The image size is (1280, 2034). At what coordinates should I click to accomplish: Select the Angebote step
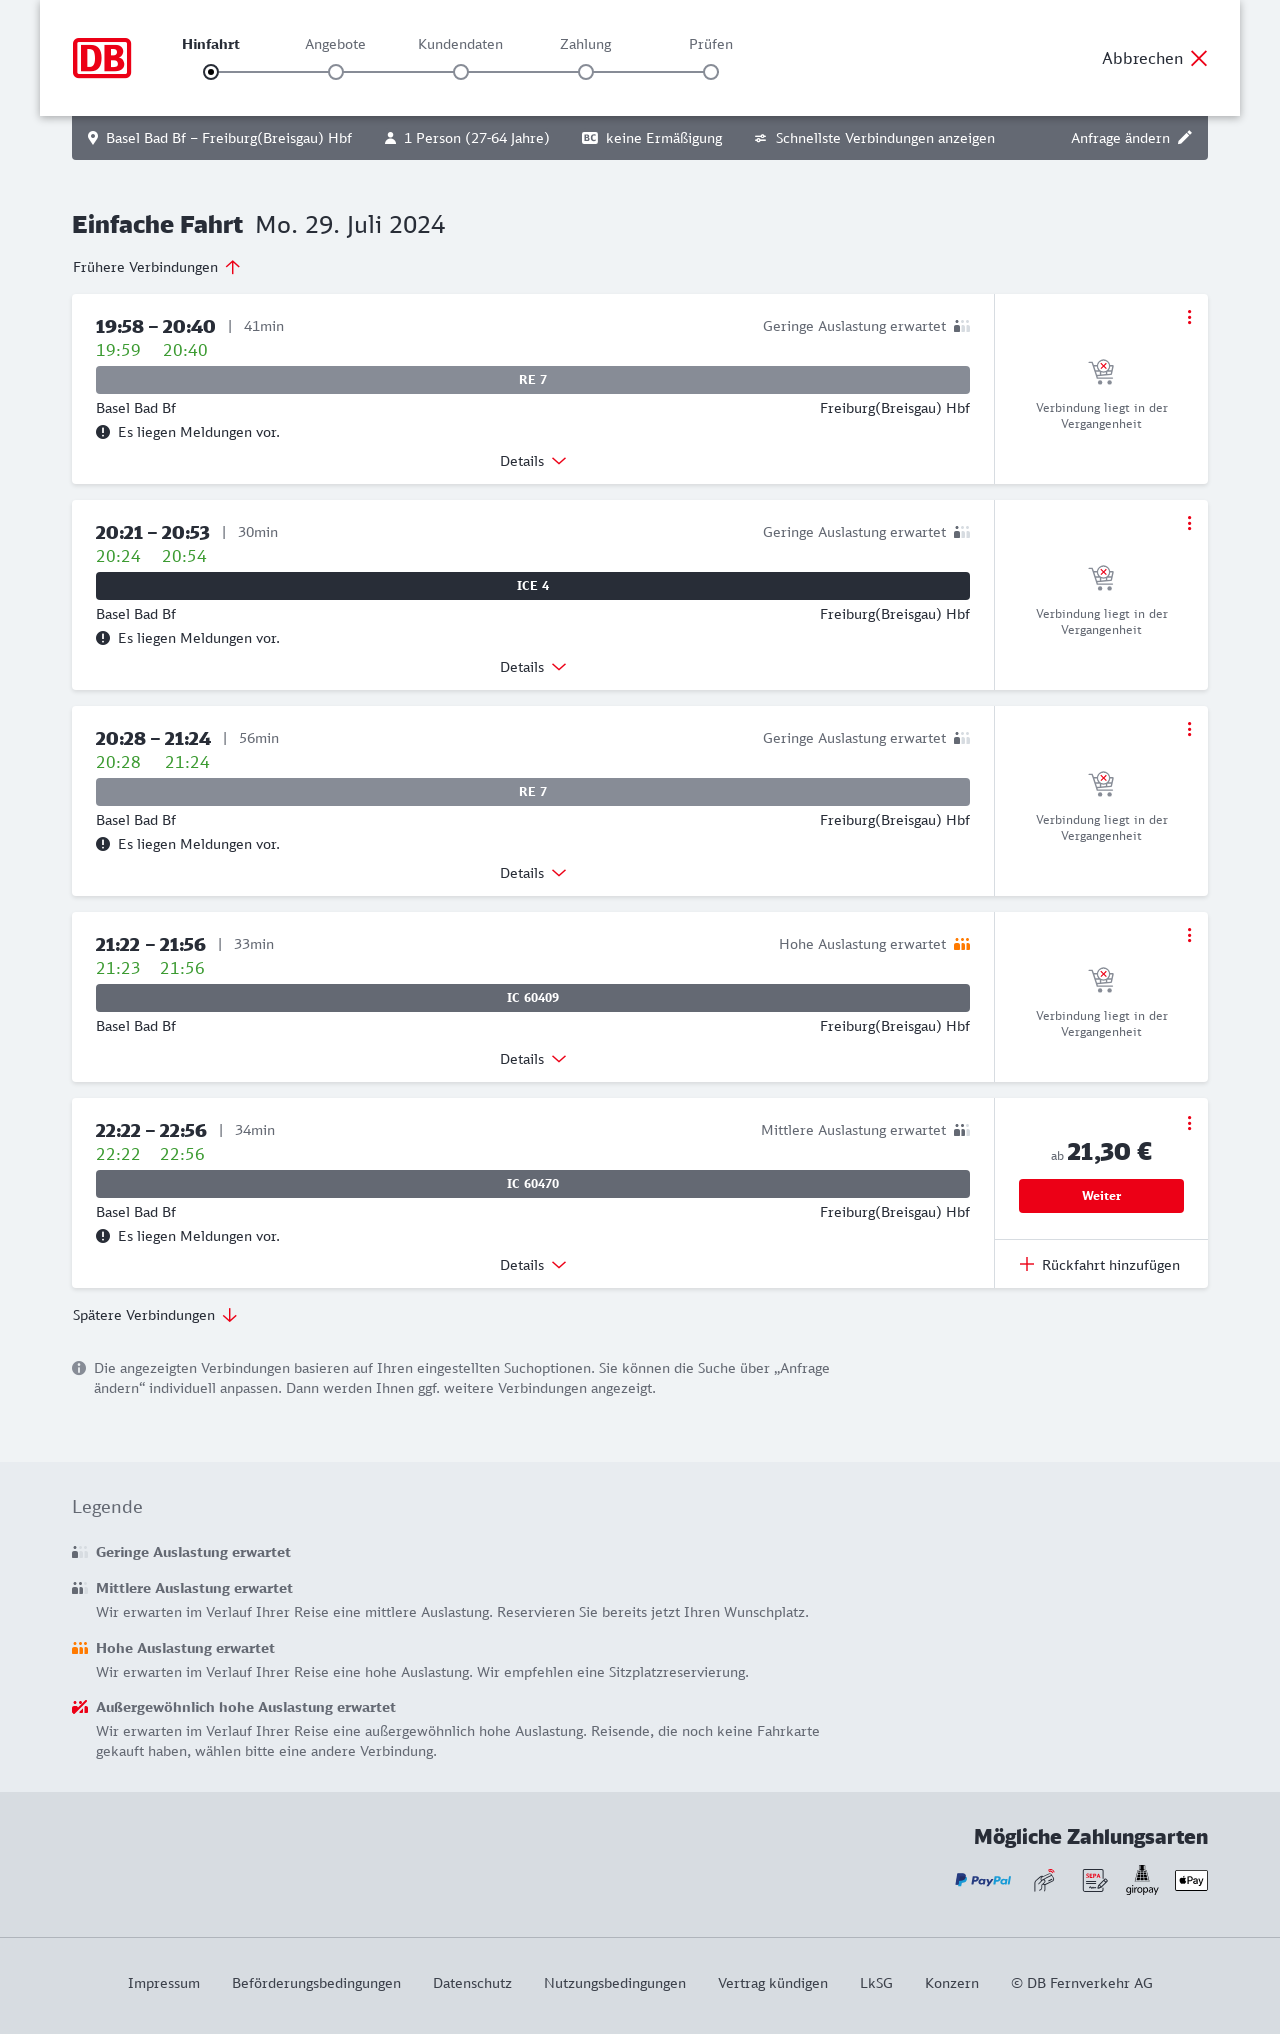pyautogui.click(x=336, y=71)
